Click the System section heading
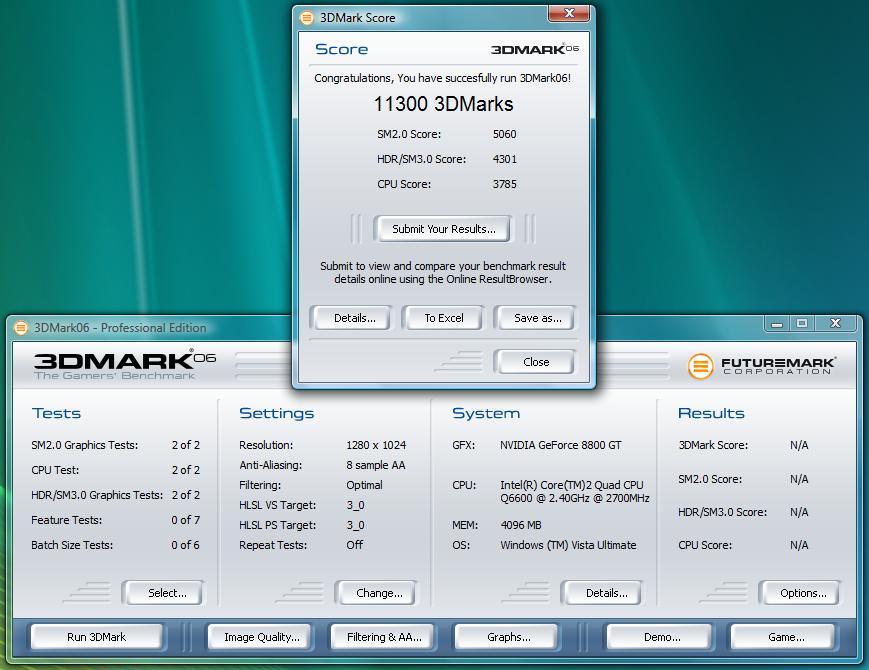Screen dimensions: 869x670 click(x=486, y=413)
